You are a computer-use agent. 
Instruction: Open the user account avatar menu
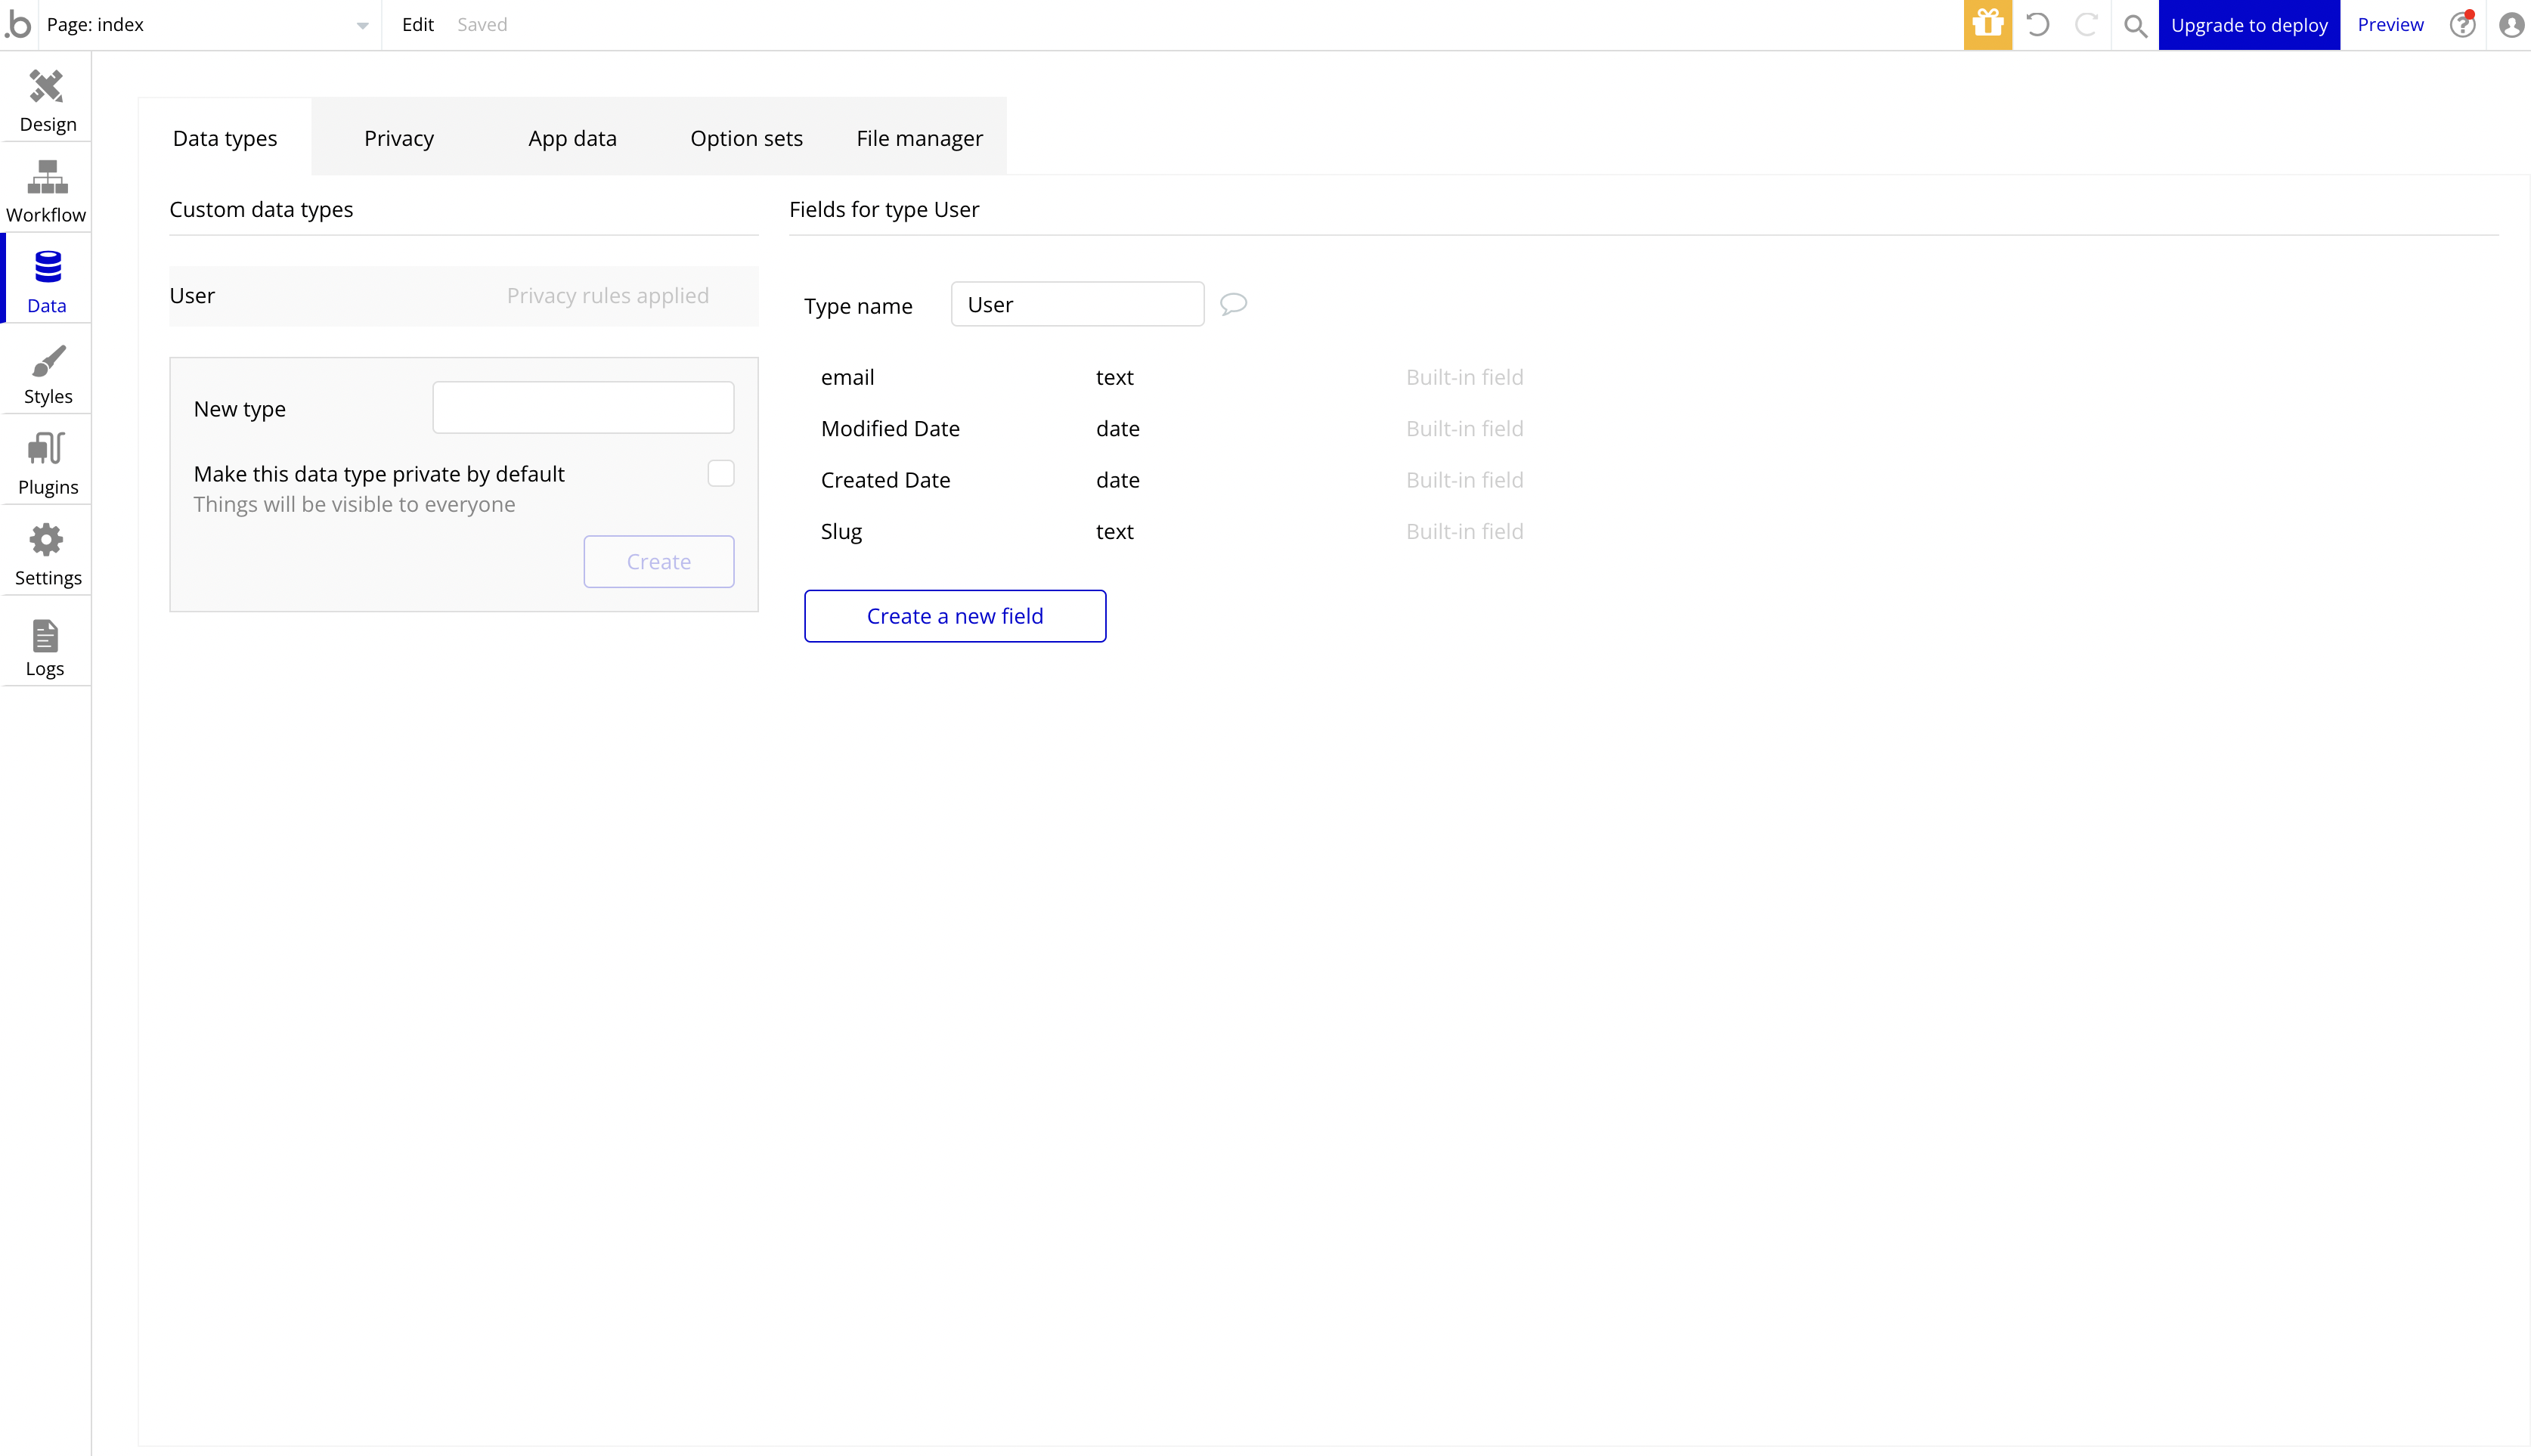click(2511, 25)
